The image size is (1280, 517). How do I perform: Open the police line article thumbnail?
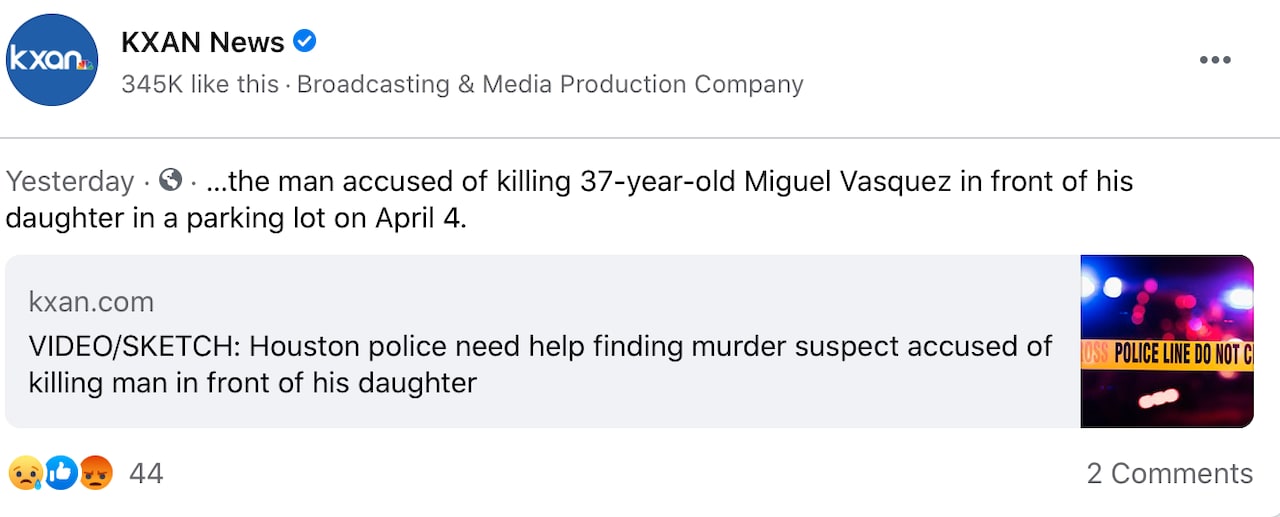coord(1166,341)
